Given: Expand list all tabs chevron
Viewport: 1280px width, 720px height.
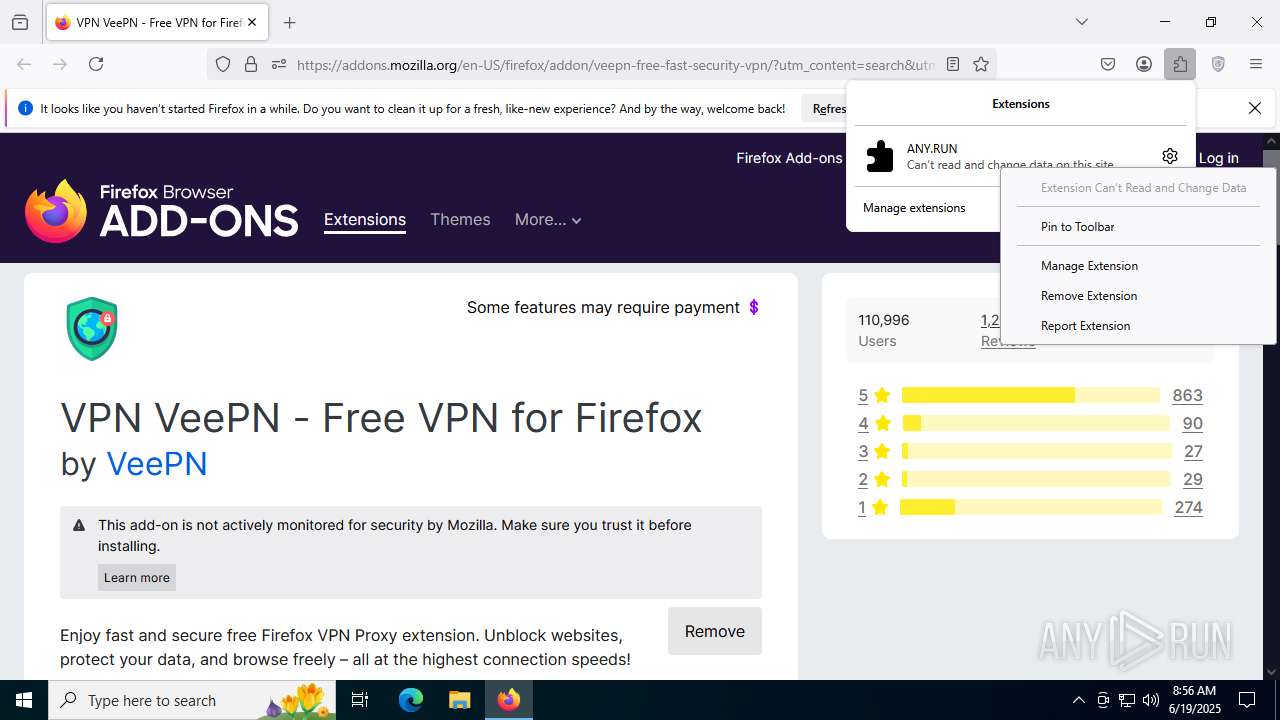Looking at the screenshot, I should 1081,22.
